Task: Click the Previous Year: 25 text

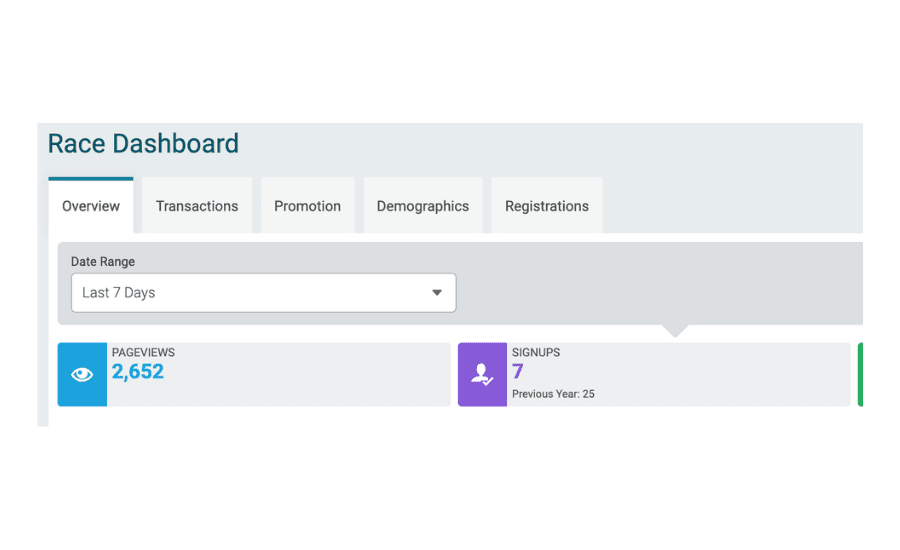Action: point(553,394)
